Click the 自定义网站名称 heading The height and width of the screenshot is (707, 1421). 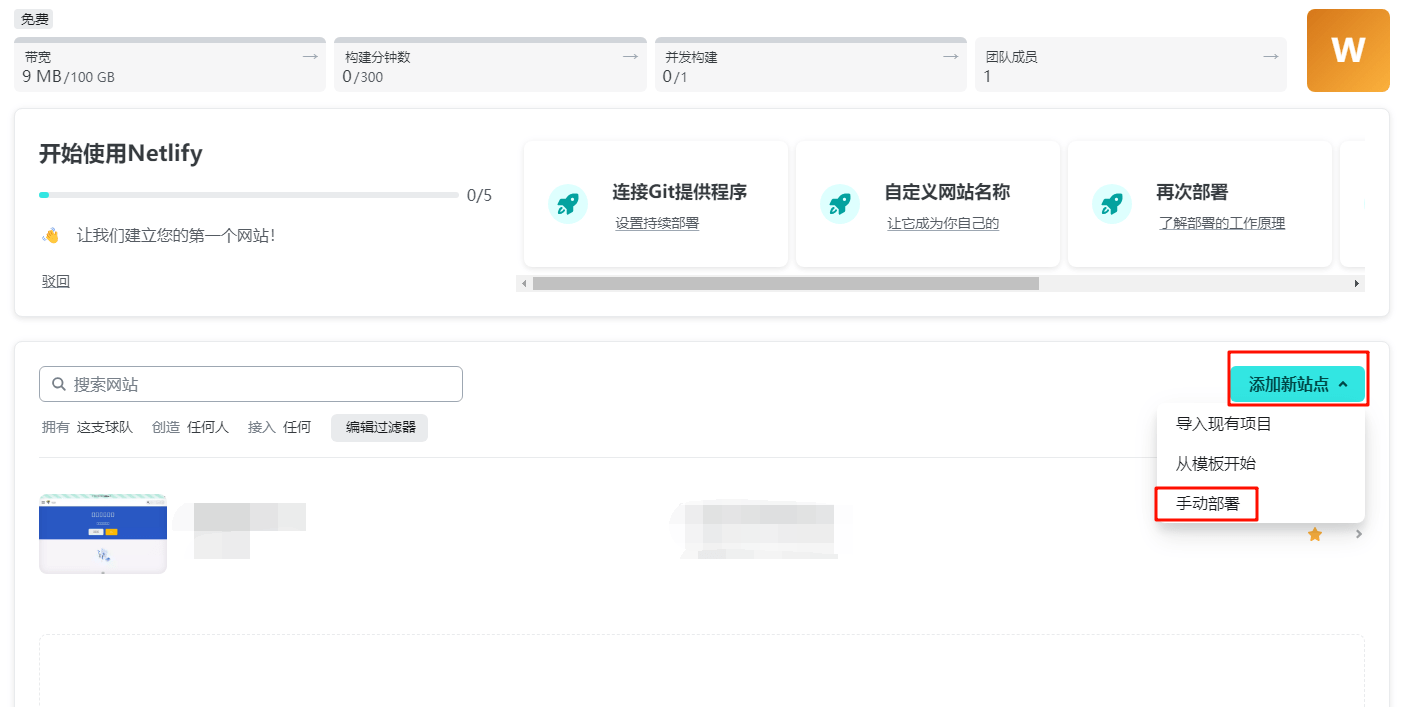[948, 193]
